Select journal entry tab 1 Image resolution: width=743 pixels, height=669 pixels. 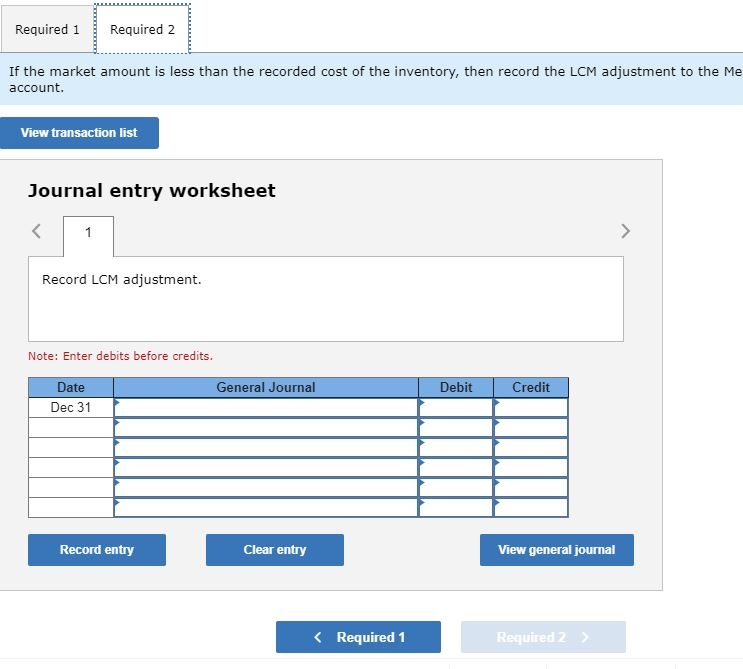88,236
